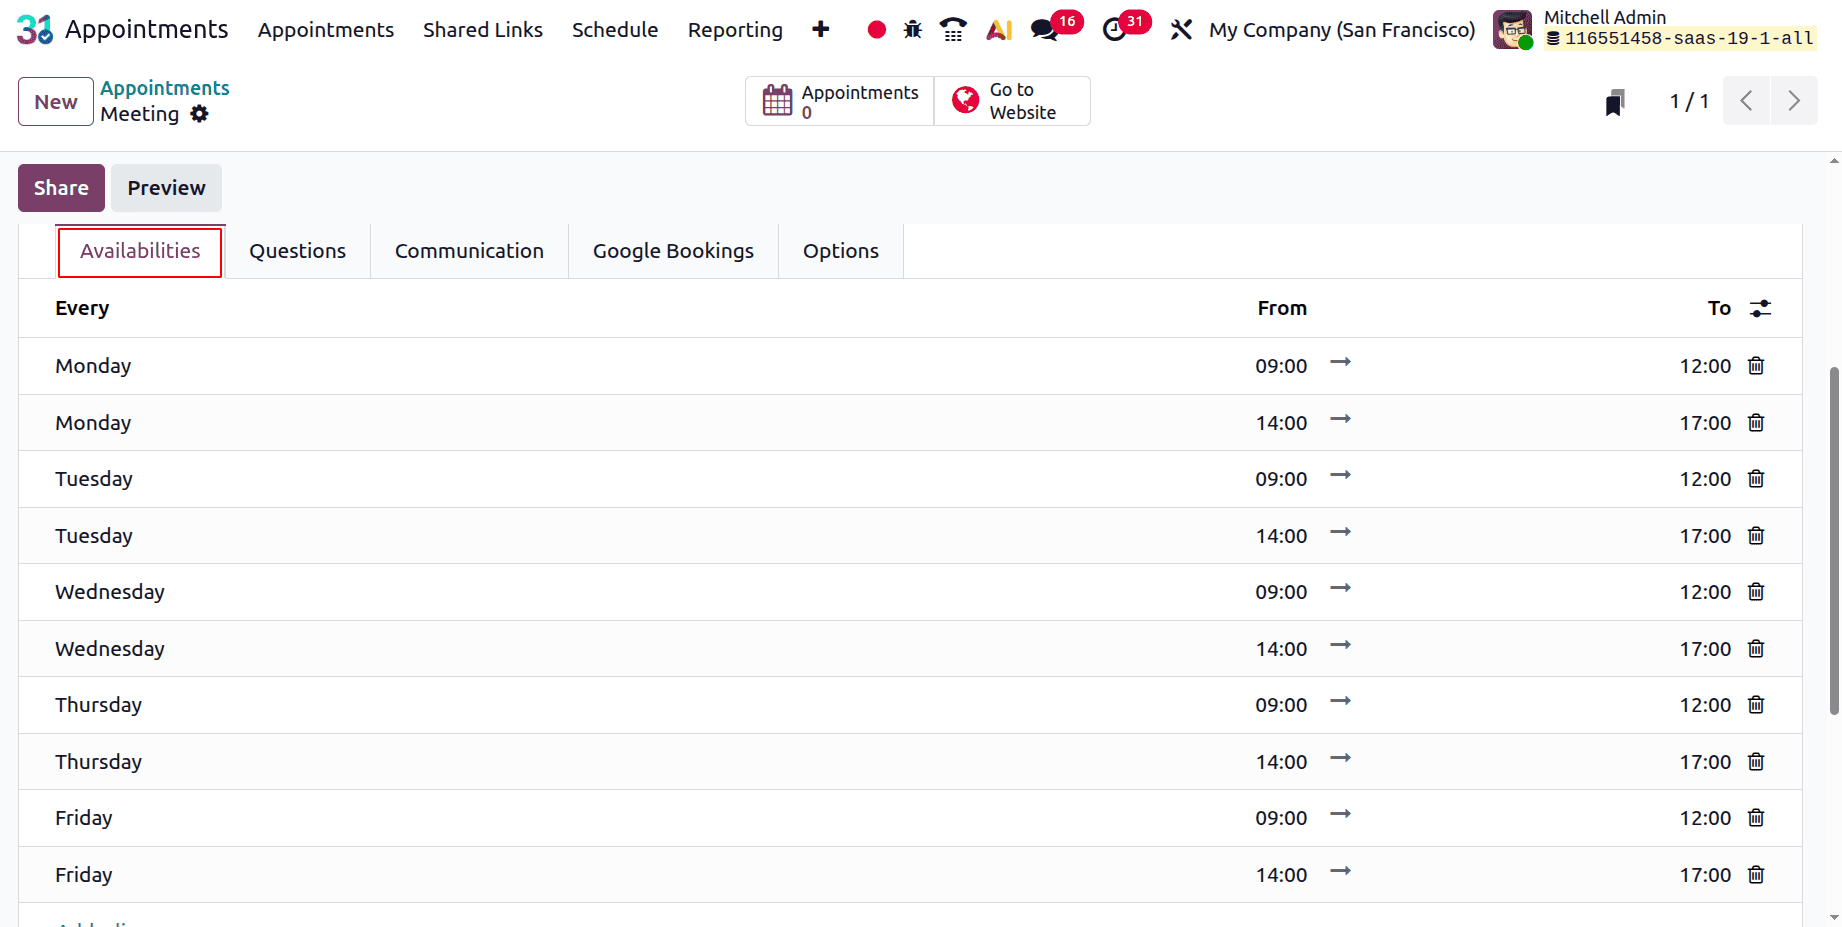Click the database name 116551458-saas-19-1-all

(x=1688, y=38)
